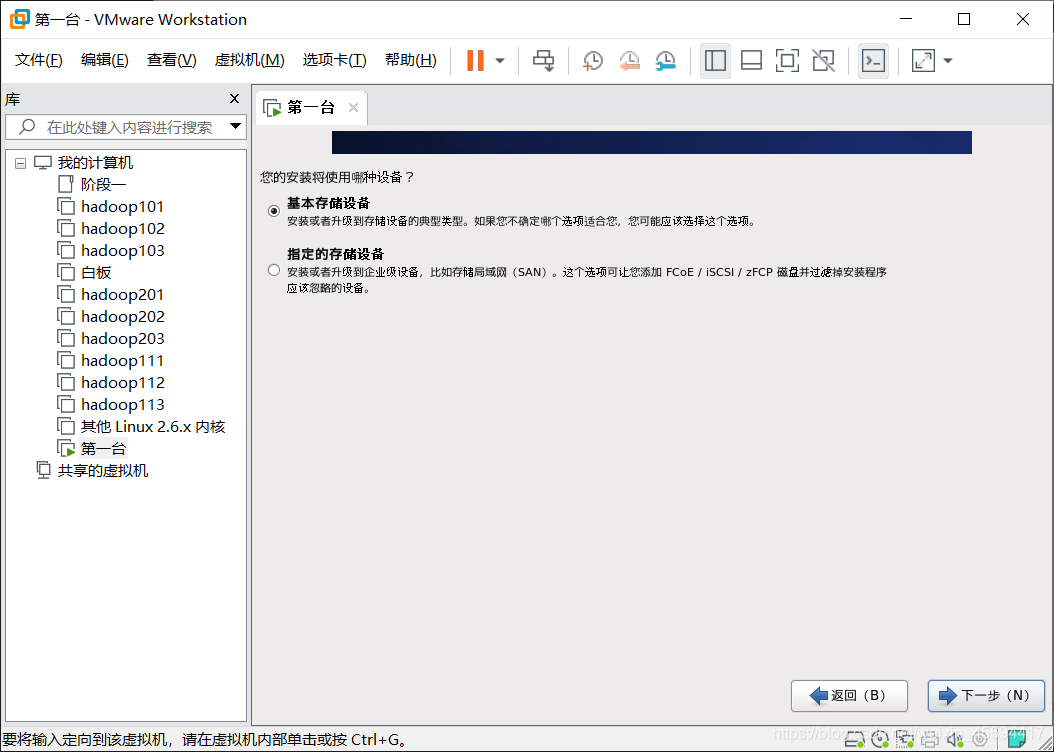Click the VMware Workstation title bar logo
The width and height of the screenshot is (1054, 752).
(x=19, y=19)
